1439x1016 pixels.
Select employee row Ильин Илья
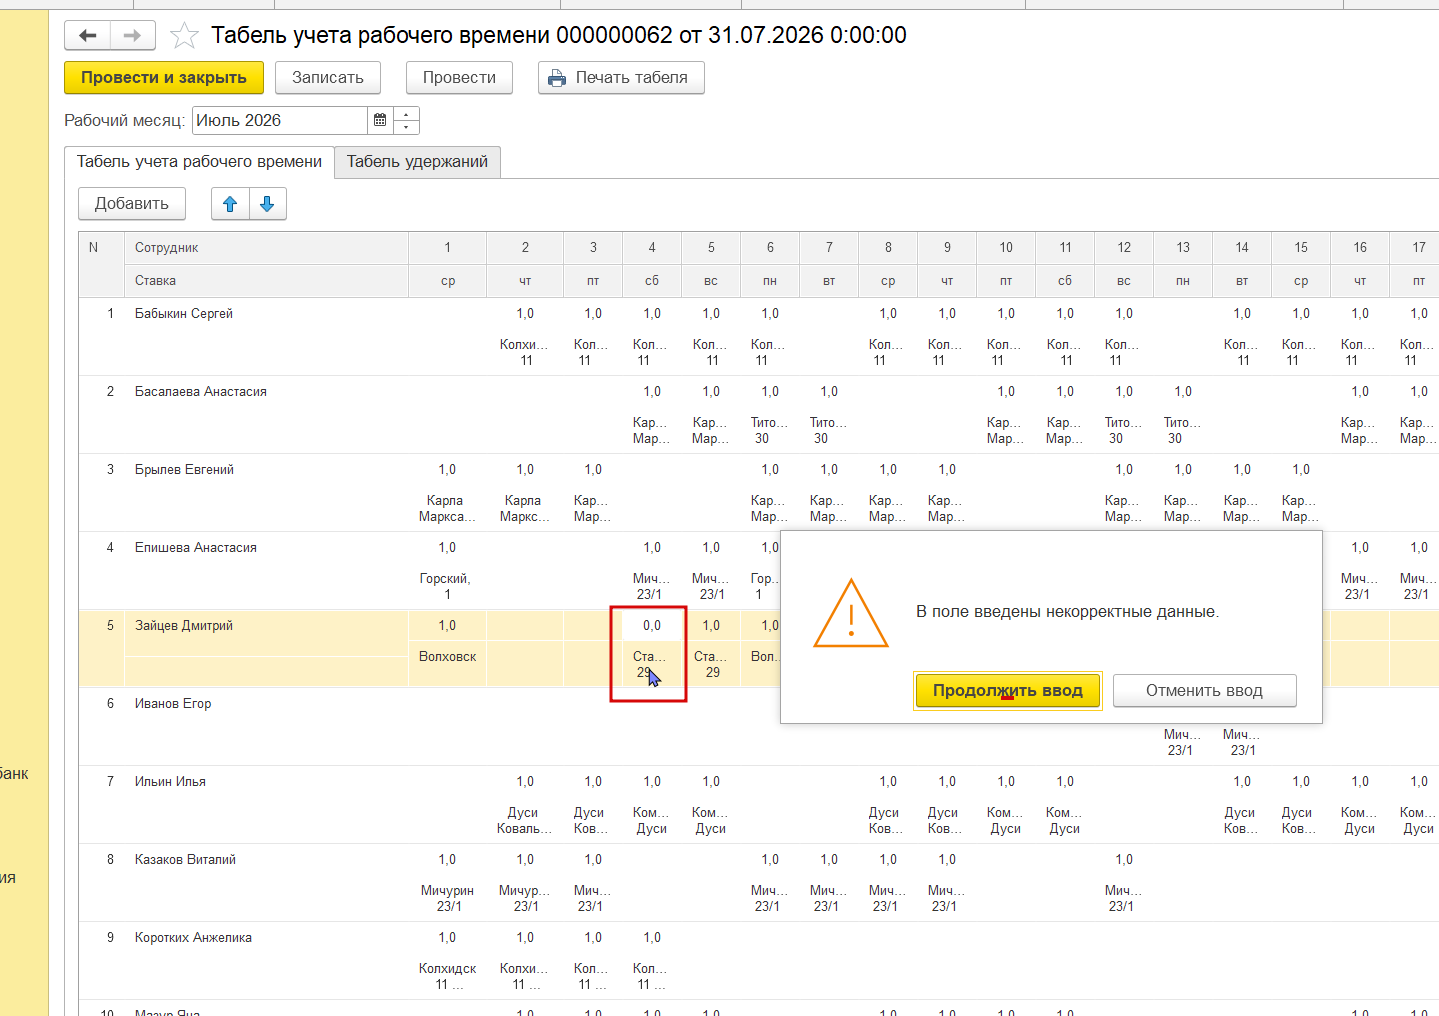pos(170,782)
